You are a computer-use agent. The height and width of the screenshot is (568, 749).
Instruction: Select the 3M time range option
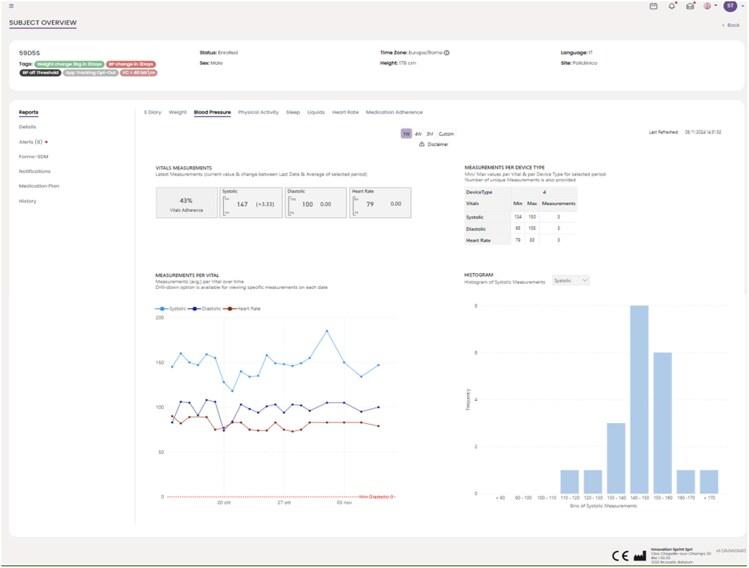tap(429, 133)
